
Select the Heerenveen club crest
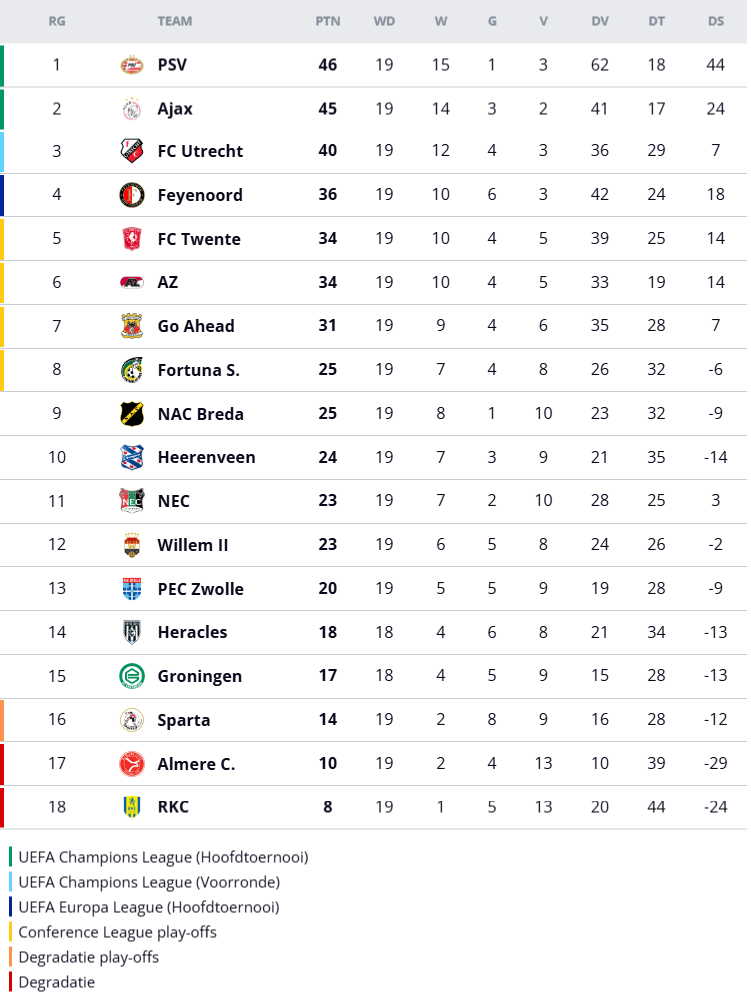tap(131, 457)
